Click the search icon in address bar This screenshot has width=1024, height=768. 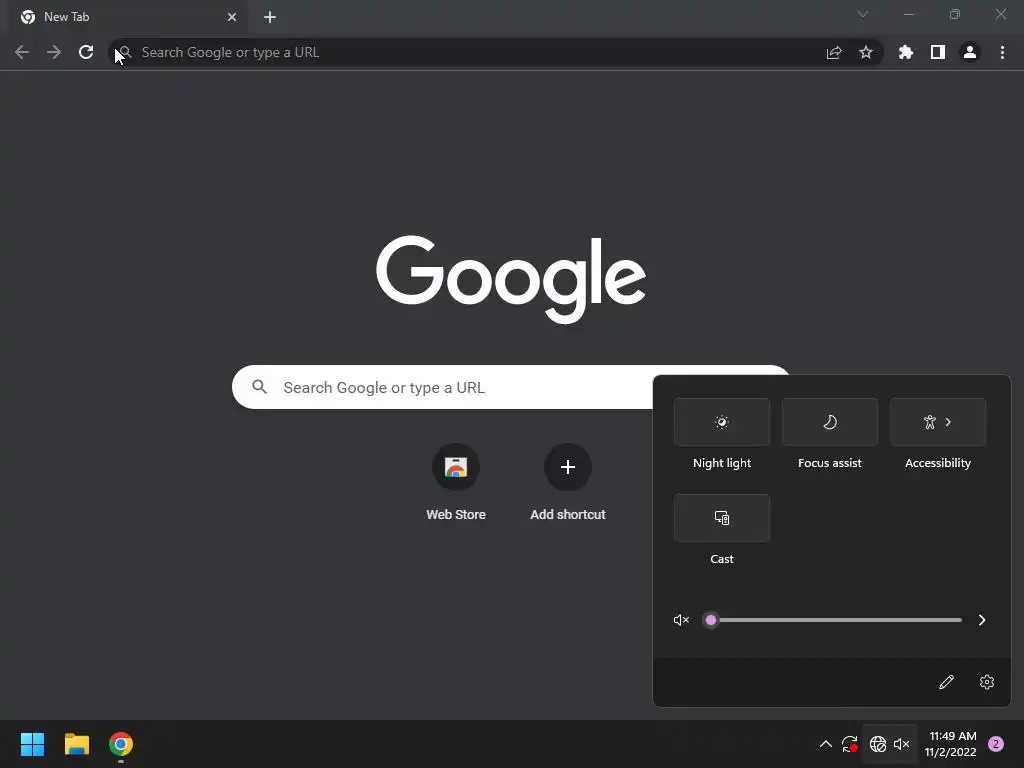tap(126, 52)
